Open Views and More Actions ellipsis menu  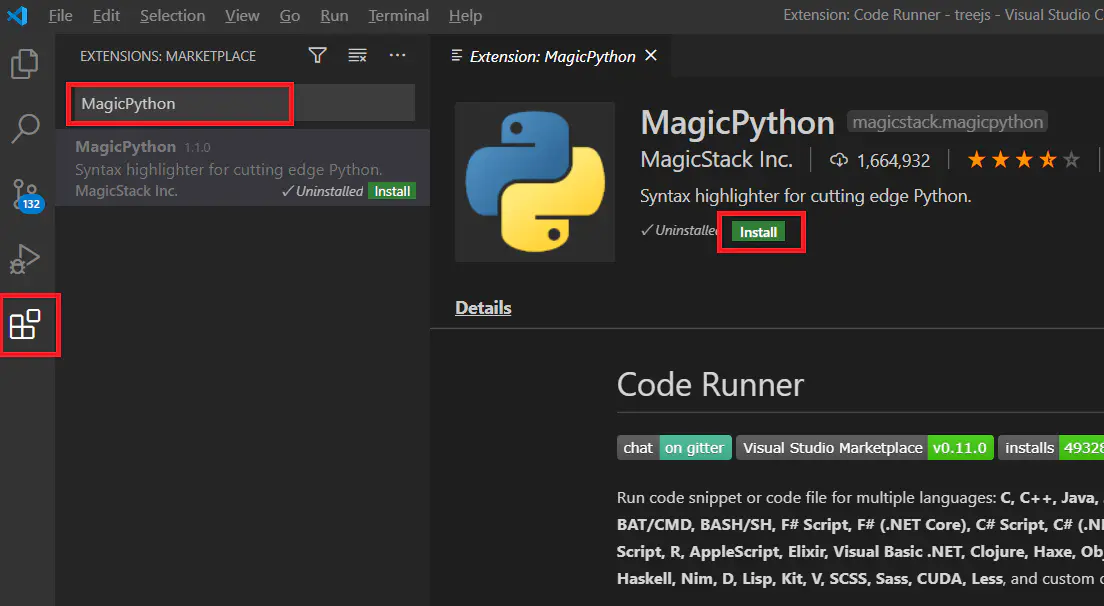(x=397, y=56)
